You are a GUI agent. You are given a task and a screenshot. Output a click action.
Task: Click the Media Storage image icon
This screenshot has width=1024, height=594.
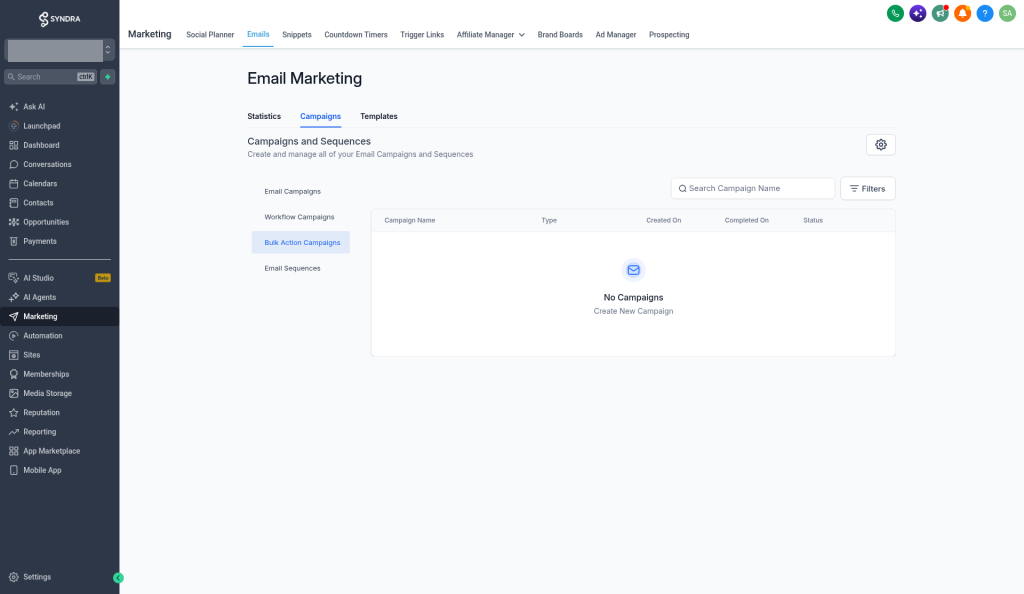tap(14, 394)
